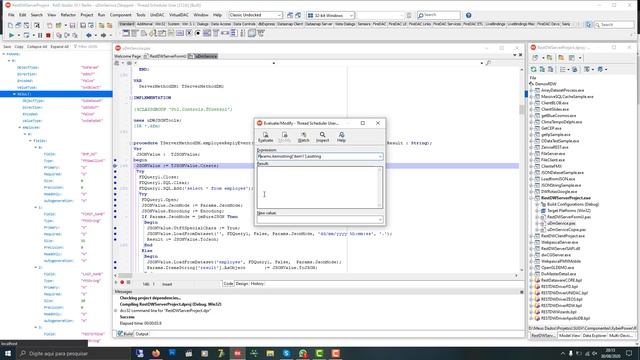Screen dimensions: 640x360
Task: Switch to the Model View tab
Action: click(569, 336)
